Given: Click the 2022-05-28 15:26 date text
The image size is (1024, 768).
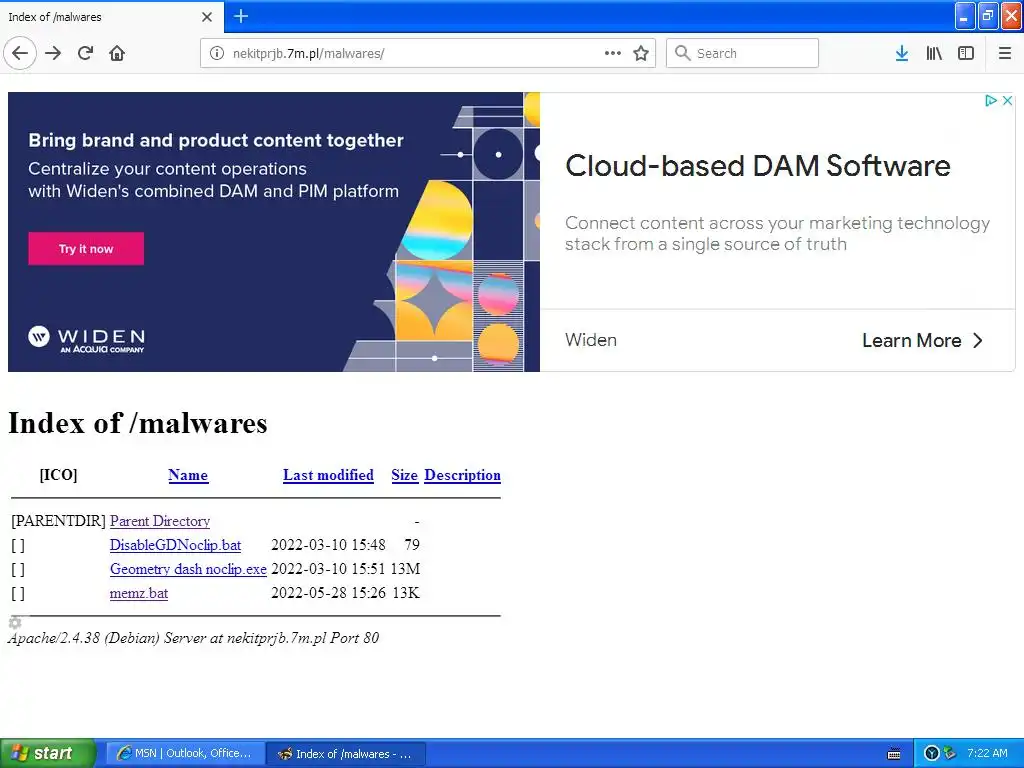Looking at the screenshot, I should pyautogui.click(x=328, y=594).
